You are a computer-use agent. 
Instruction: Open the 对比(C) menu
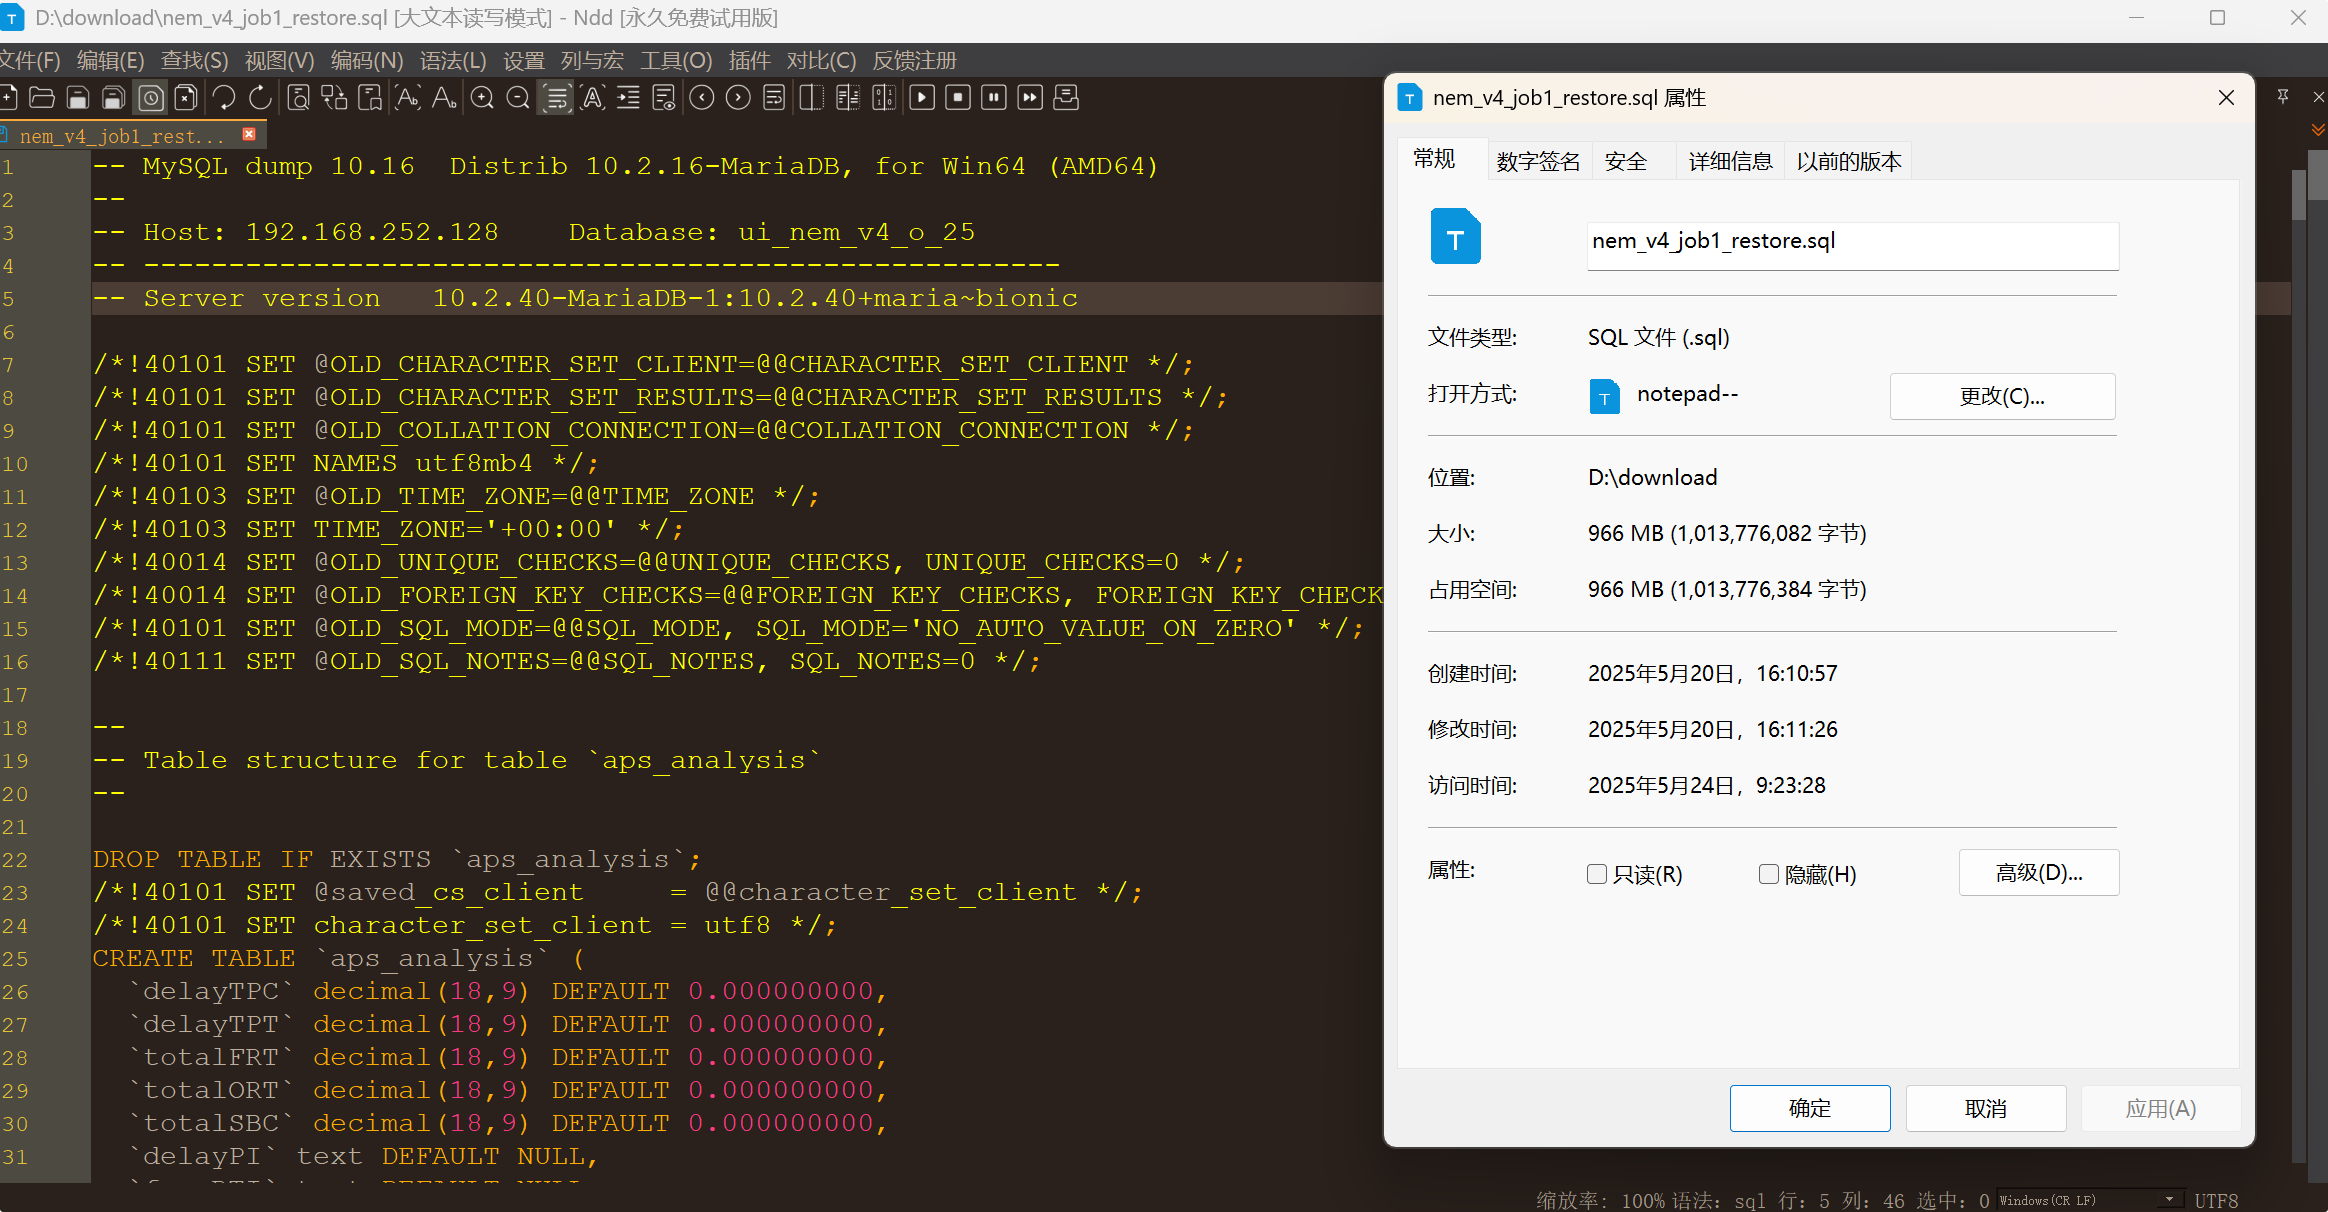coord(821,60)
